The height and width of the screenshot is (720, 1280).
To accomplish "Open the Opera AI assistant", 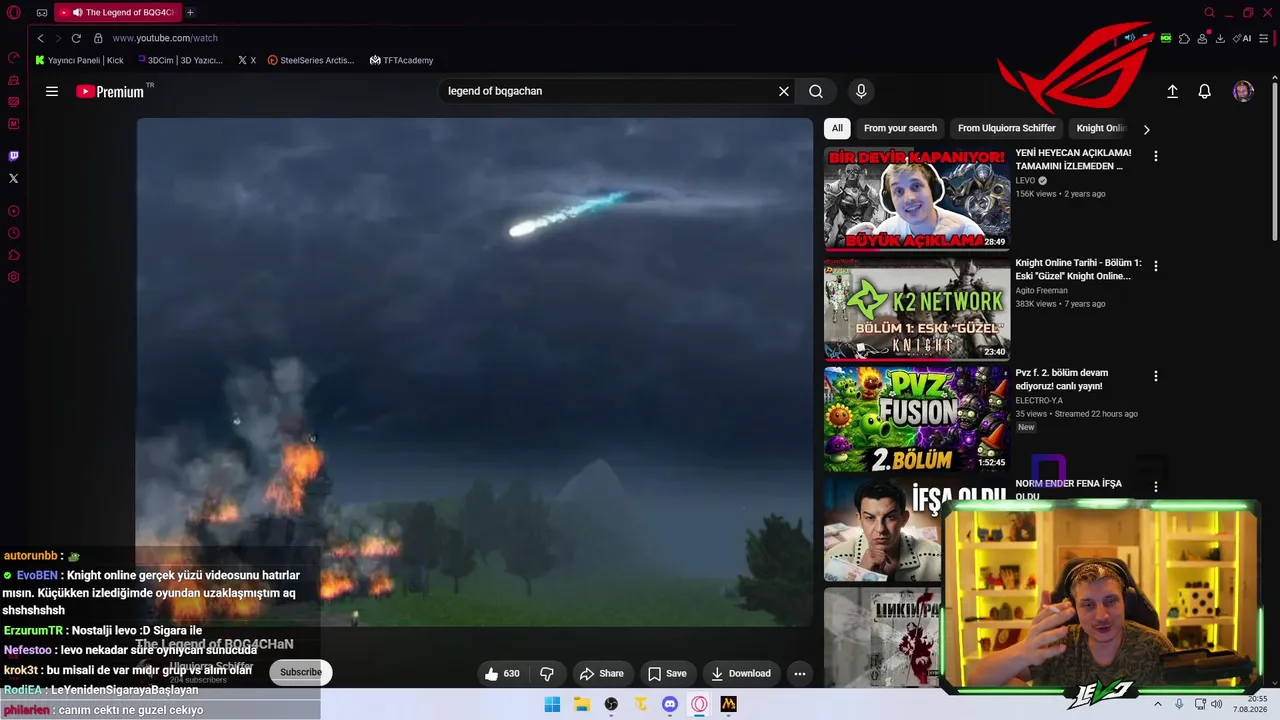I will (1243, 38).
